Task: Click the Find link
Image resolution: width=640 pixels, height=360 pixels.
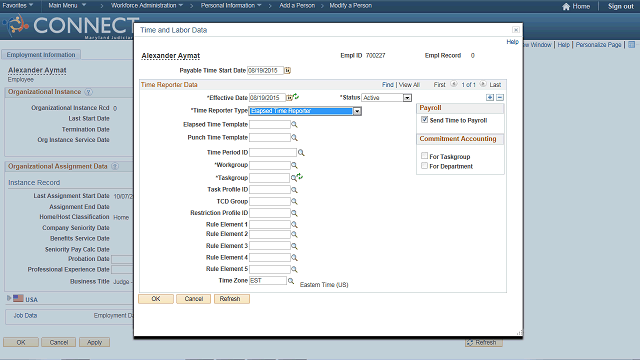Action: click(388, 84)
